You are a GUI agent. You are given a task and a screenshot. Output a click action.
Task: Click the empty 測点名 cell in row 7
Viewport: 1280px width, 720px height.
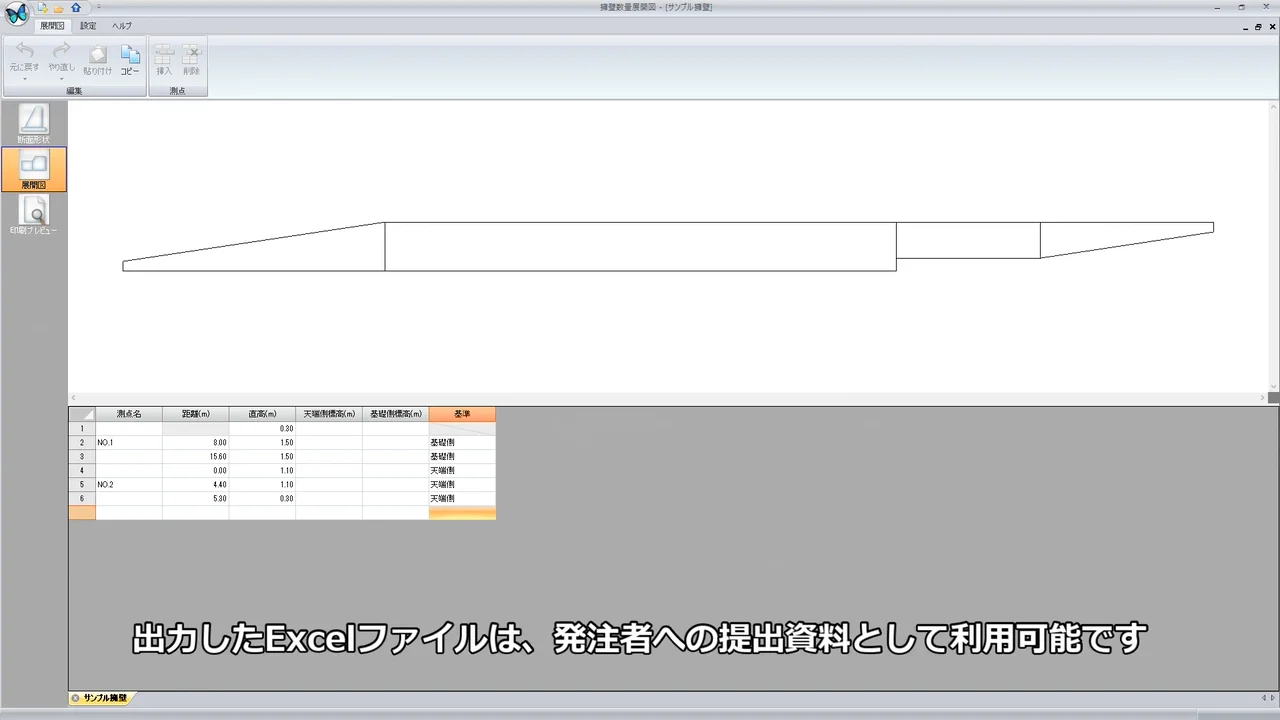[129, 512]
